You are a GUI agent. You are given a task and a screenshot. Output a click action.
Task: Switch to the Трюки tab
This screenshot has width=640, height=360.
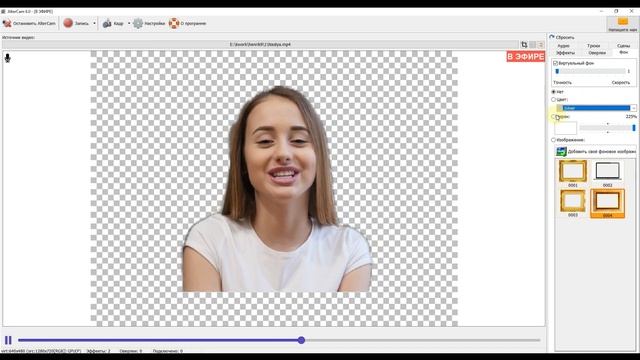click(593, 46)
